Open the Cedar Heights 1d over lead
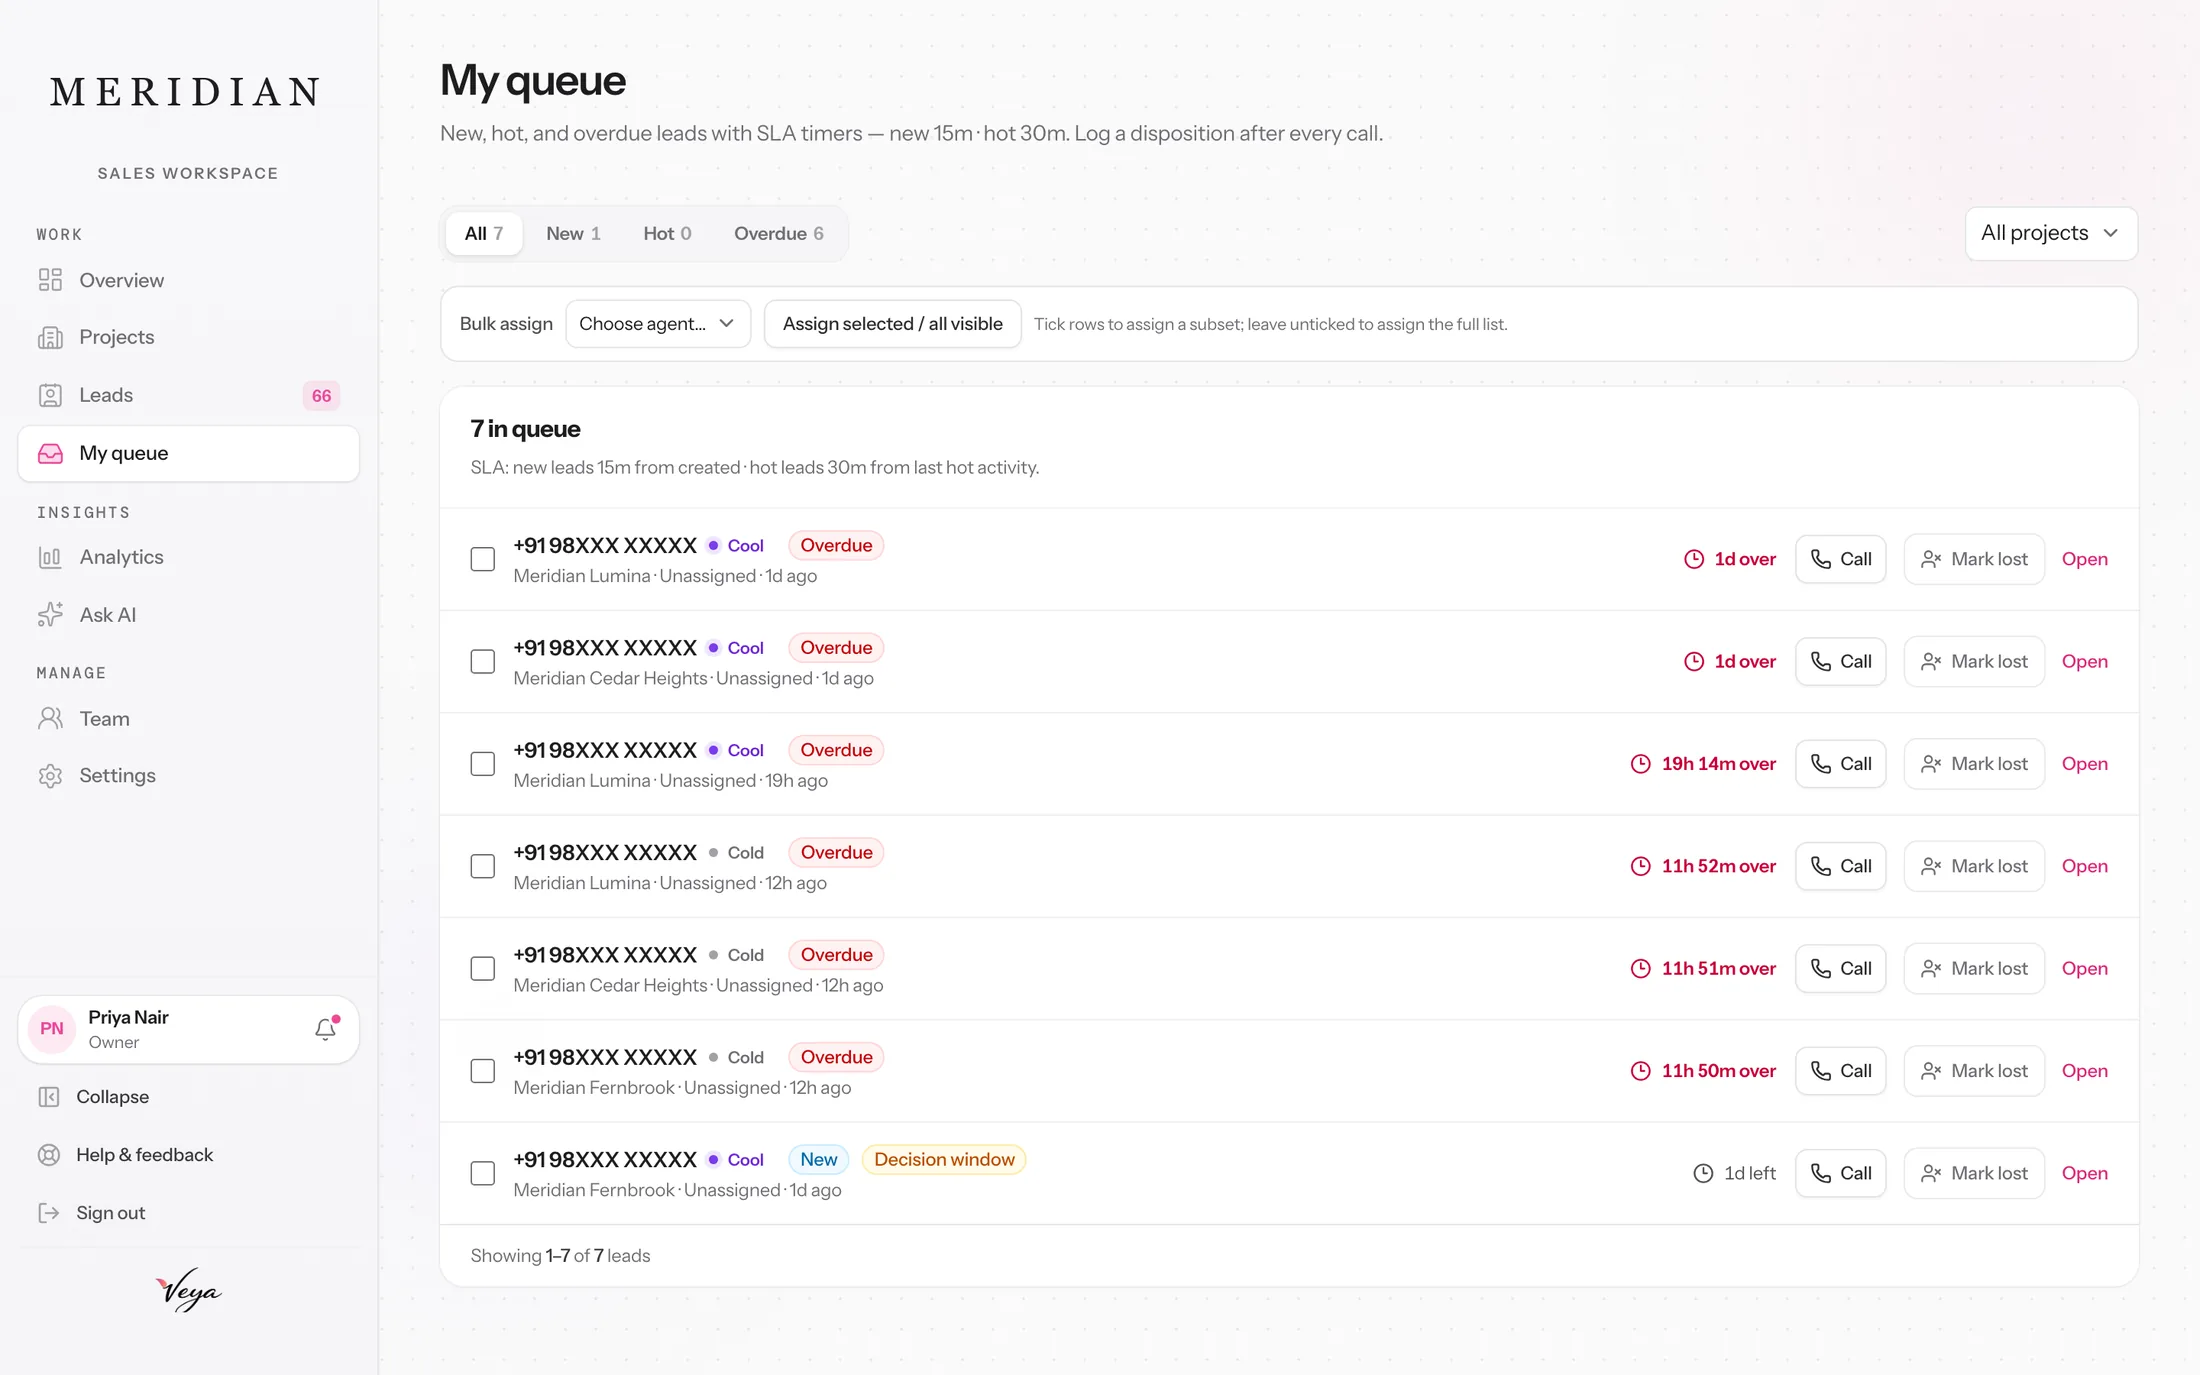This screenshot has width=2200, height=1375. [x=2084, y=661]
